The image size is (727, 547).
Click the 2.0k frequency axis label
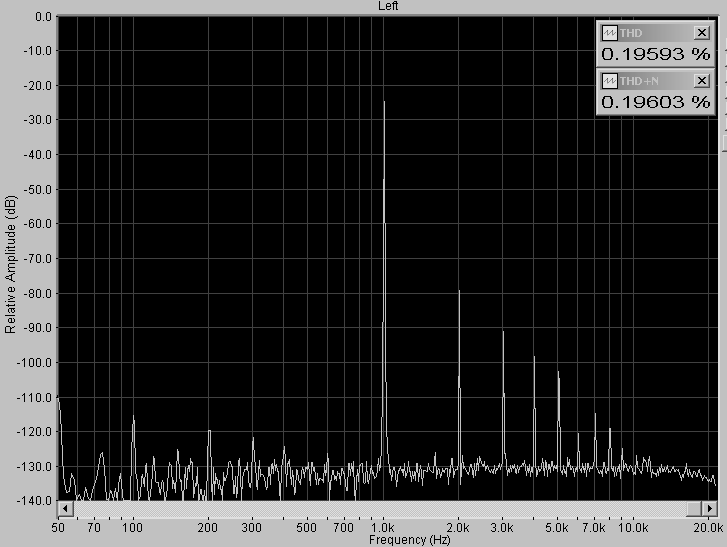tap(458, 528)
